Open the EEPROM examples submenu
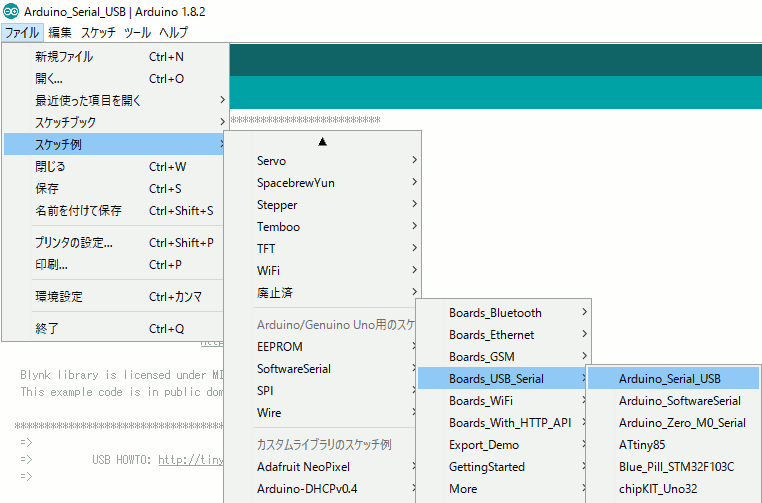The image size is (762, 503). coord(321,347)
